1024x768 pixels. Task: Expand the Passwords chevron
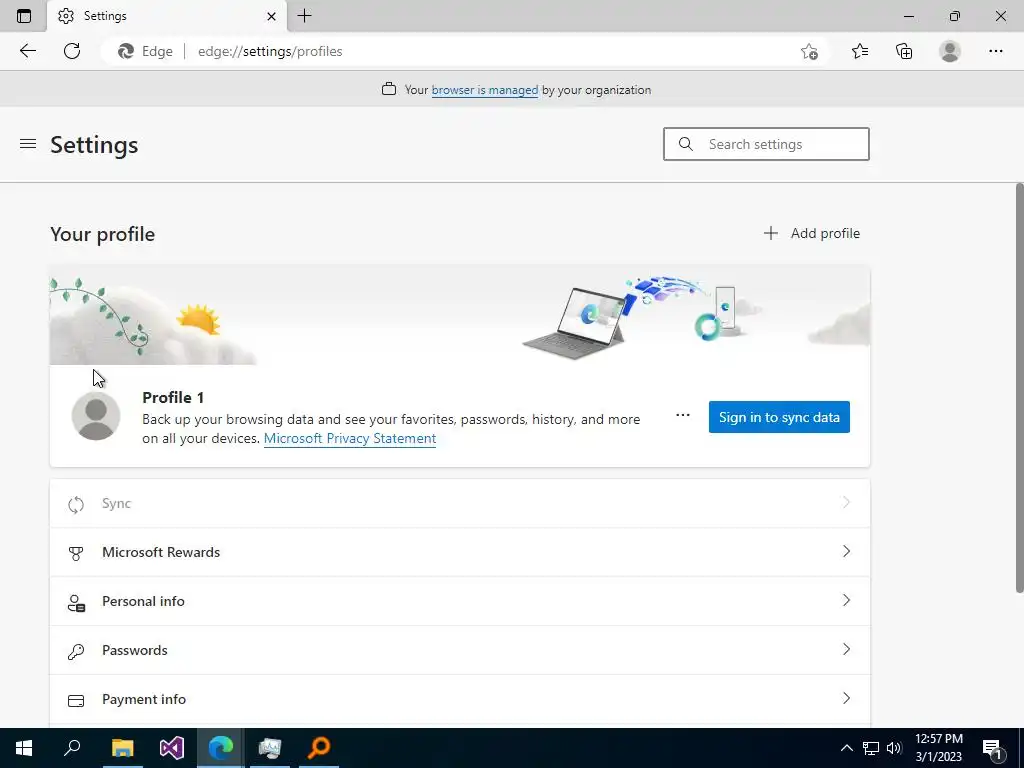846,649
